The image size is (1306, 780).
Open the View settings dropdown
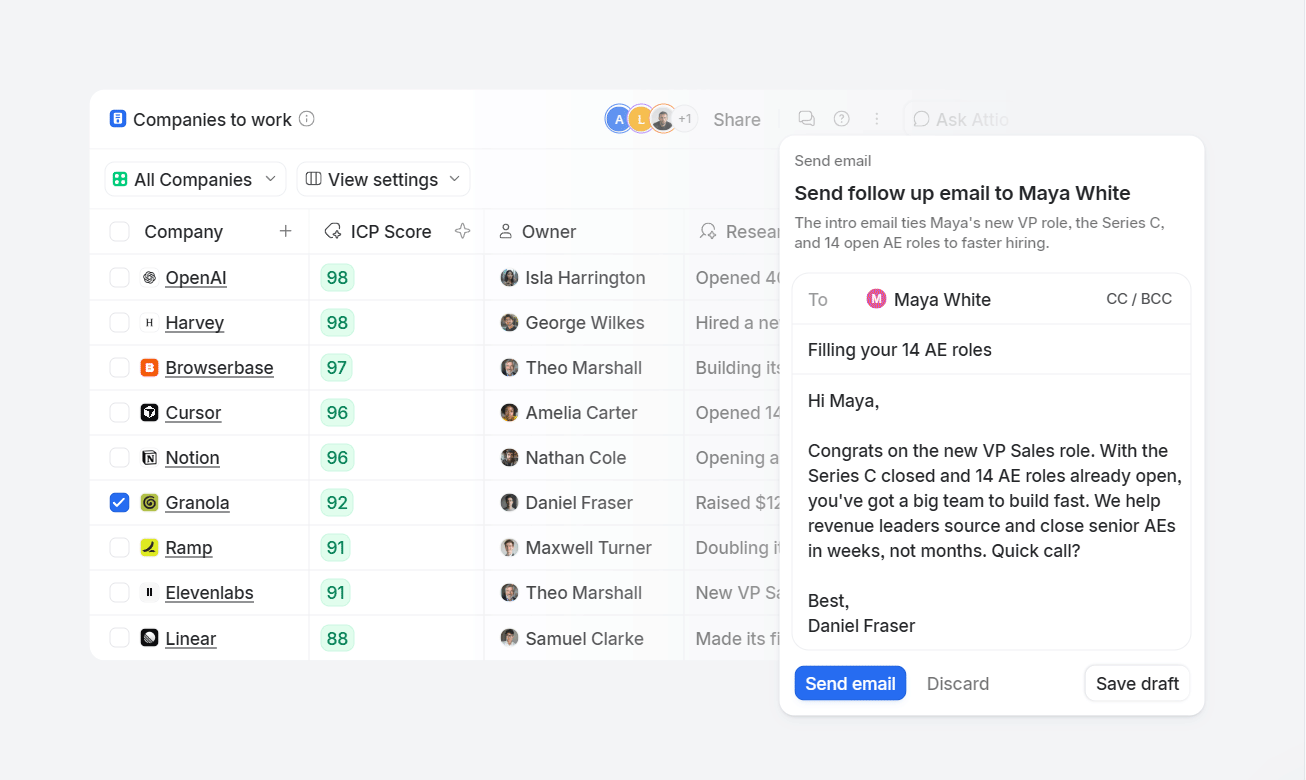point(383,179)
